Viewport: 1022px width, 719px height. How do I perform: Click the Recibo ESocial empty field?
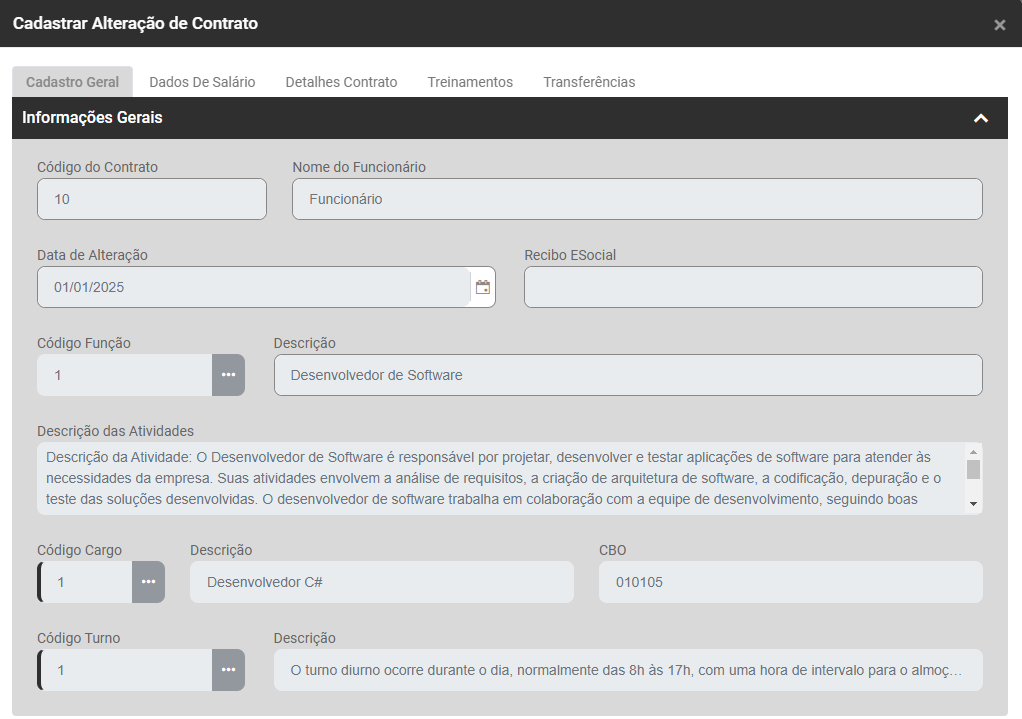tap(753, 287)
